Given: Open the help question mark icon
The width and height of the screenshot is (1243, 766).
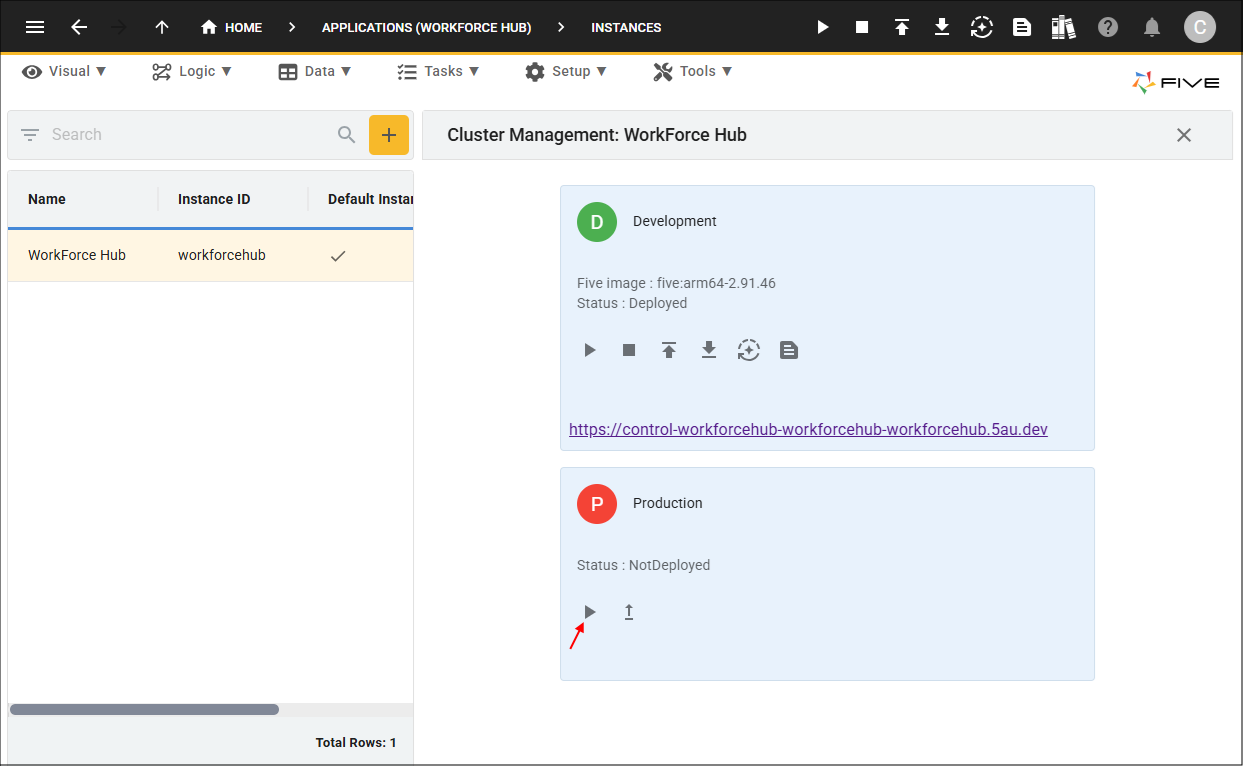Looking at the screenshot, I should pyautogui.click(x=1108, y=27).
